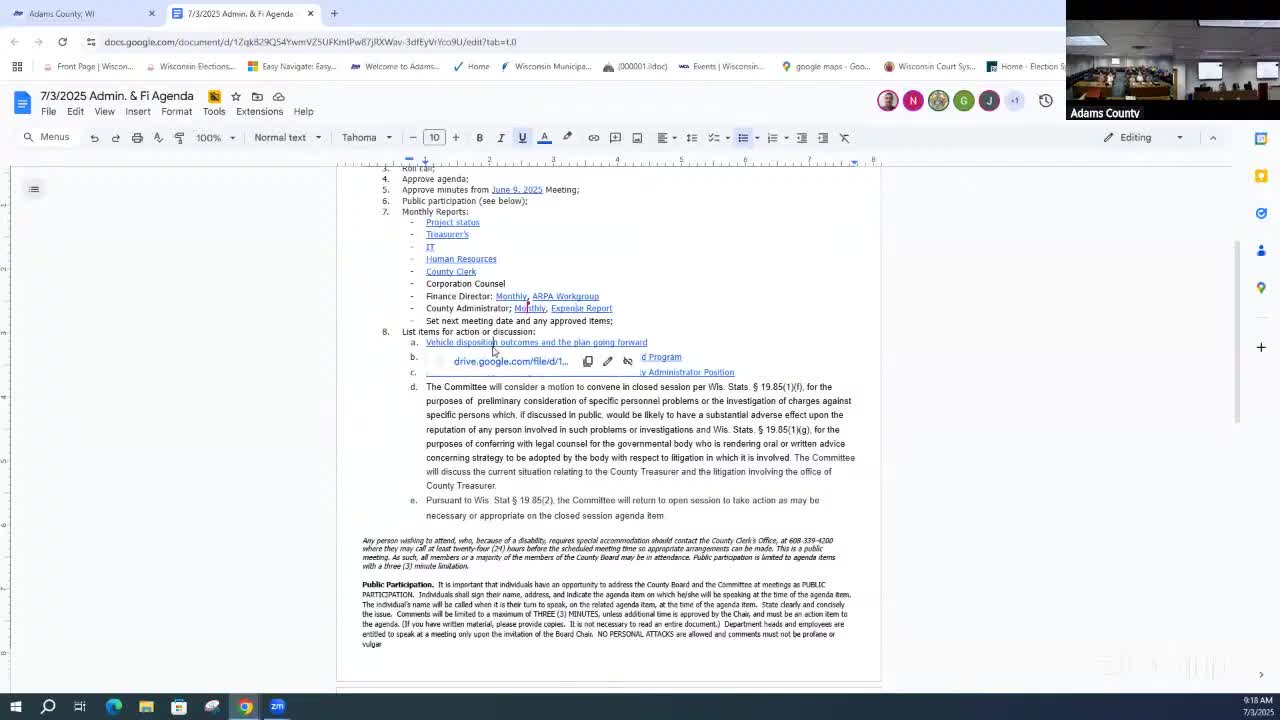Toggle the numbered list
The height and width of the screenshot is (720, 1280).
coord(772,138)
